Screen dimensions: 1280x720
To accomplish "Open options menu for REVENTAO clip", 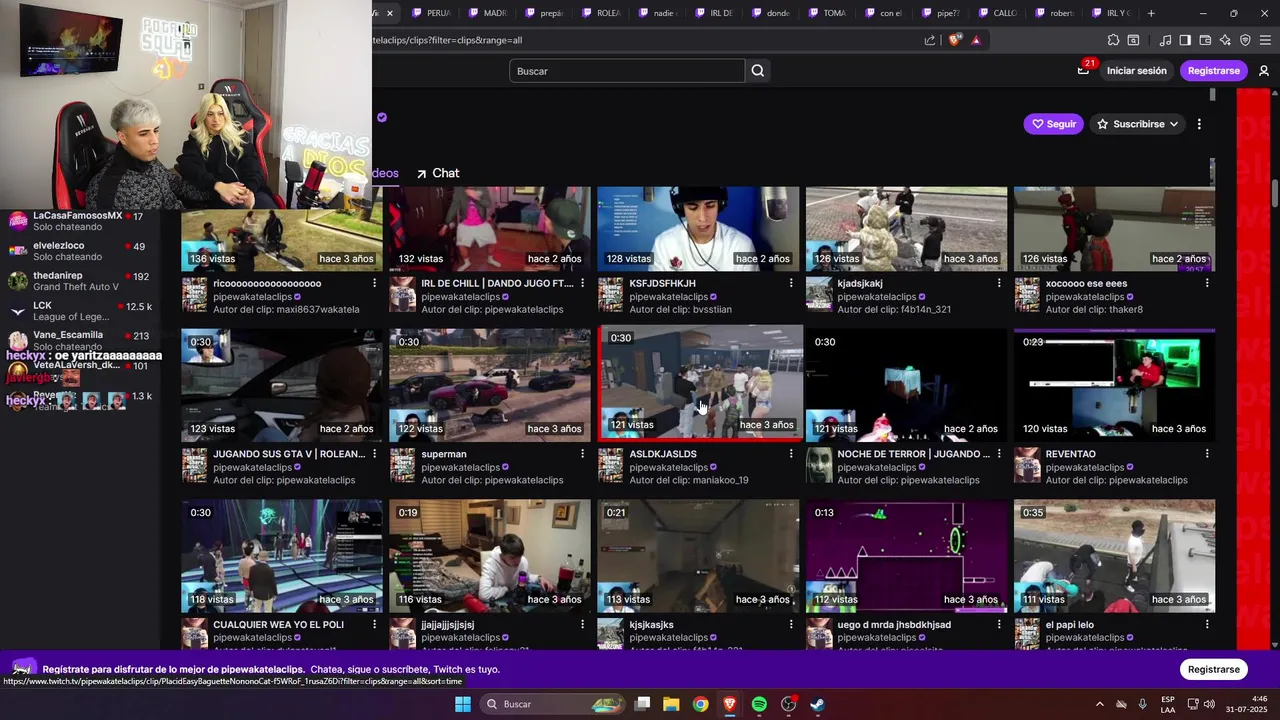I will click(1207, 454).
